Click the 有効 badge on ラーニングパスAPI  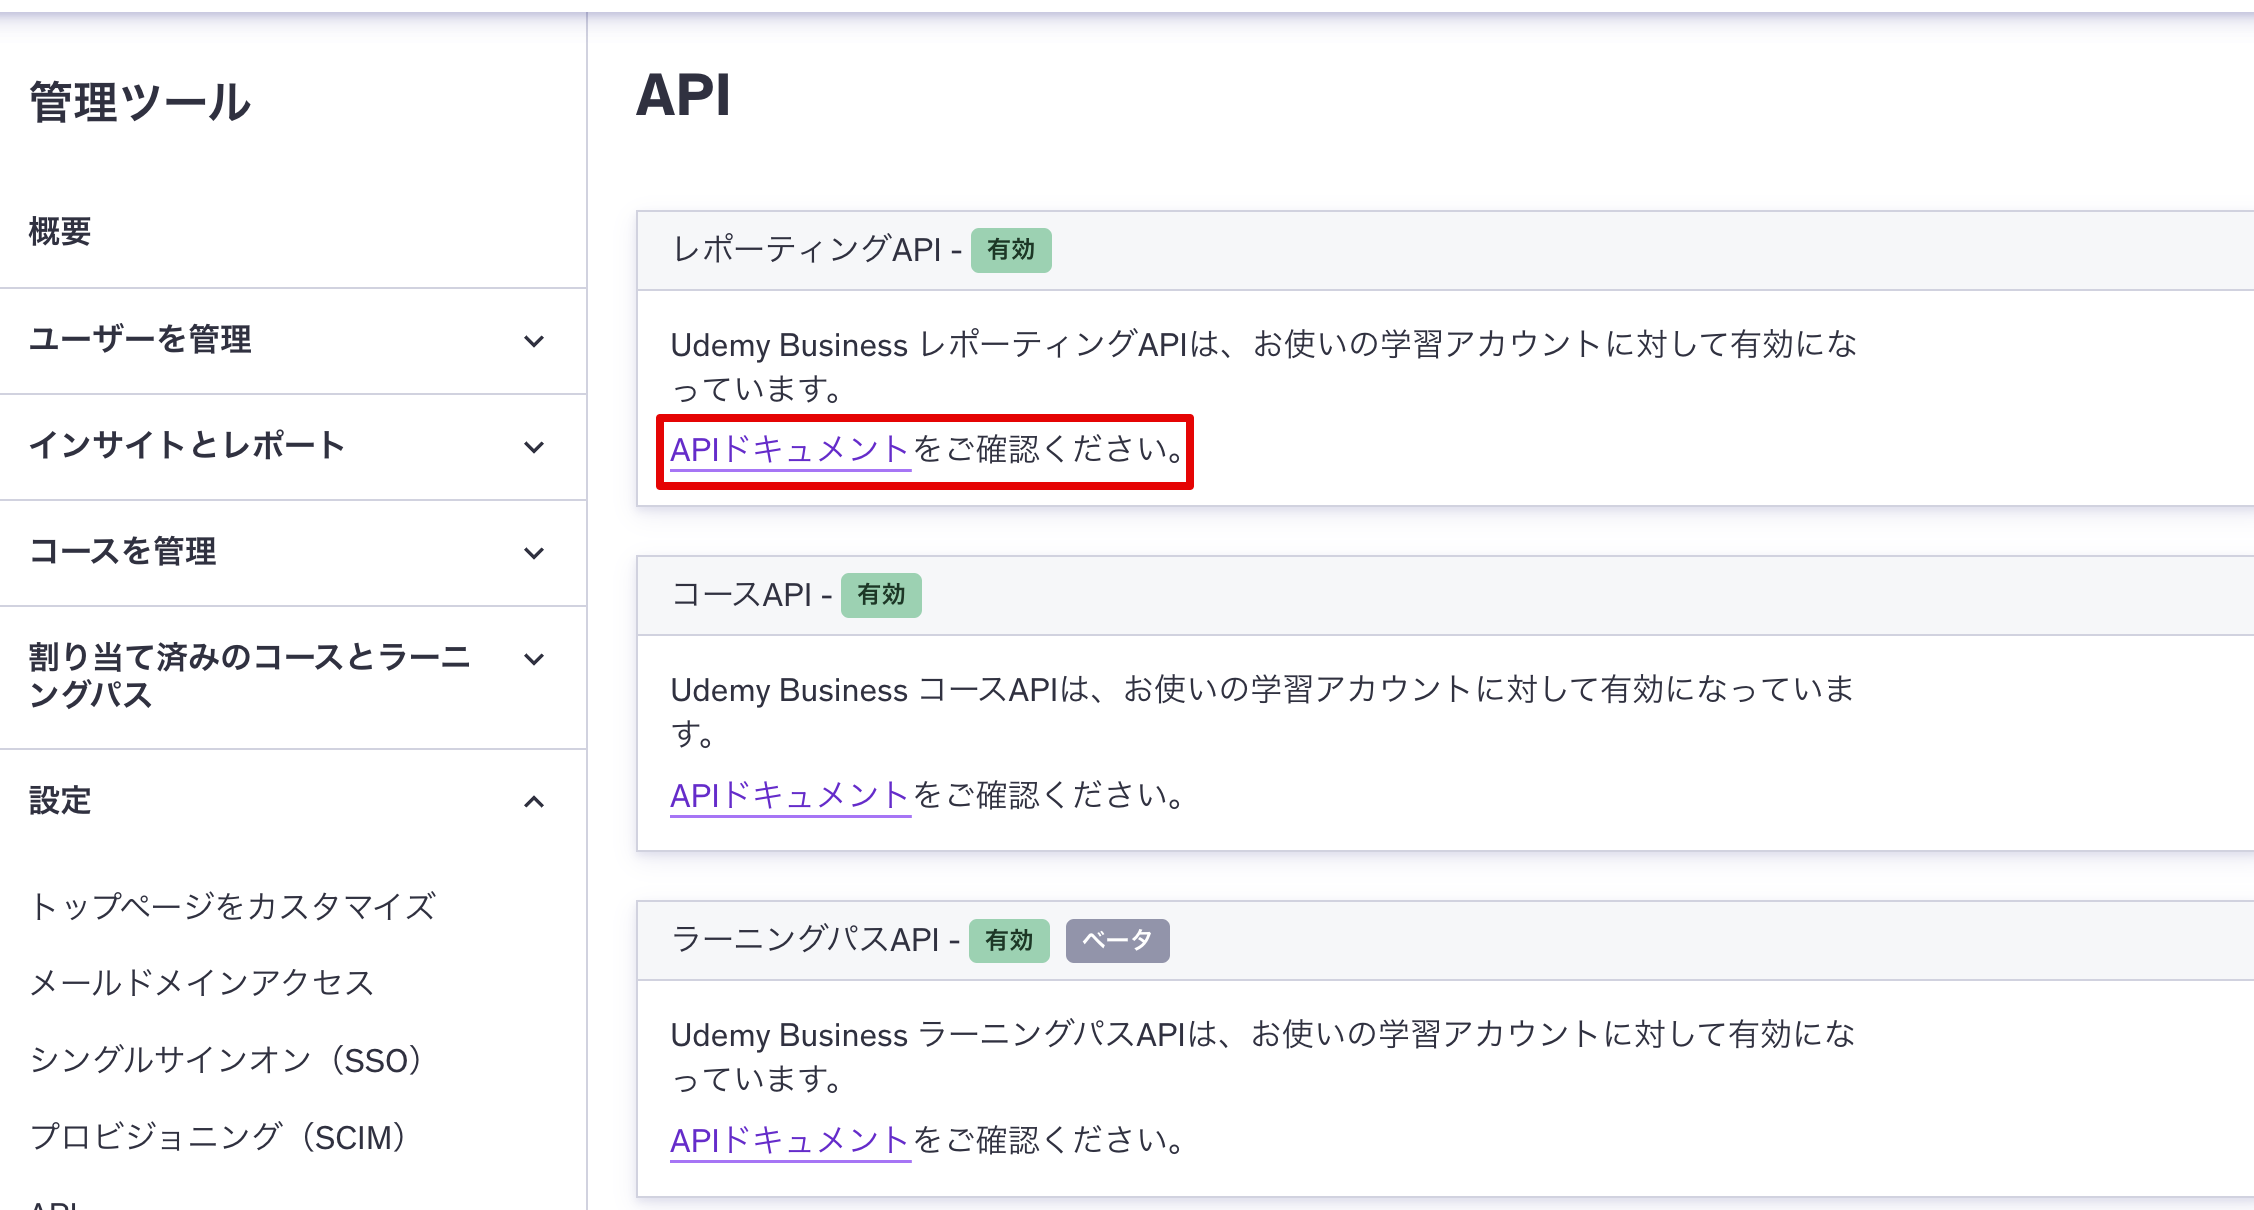click(x=1008, y=940)
